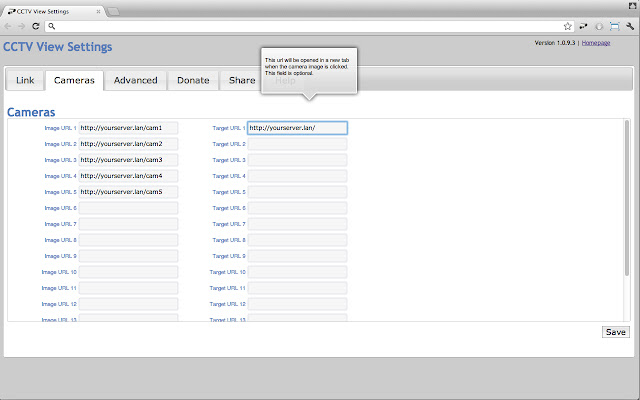This screenshot has width=640, height=400.
Task: Select the Target URL 4 field
Action: click(298, 176)
